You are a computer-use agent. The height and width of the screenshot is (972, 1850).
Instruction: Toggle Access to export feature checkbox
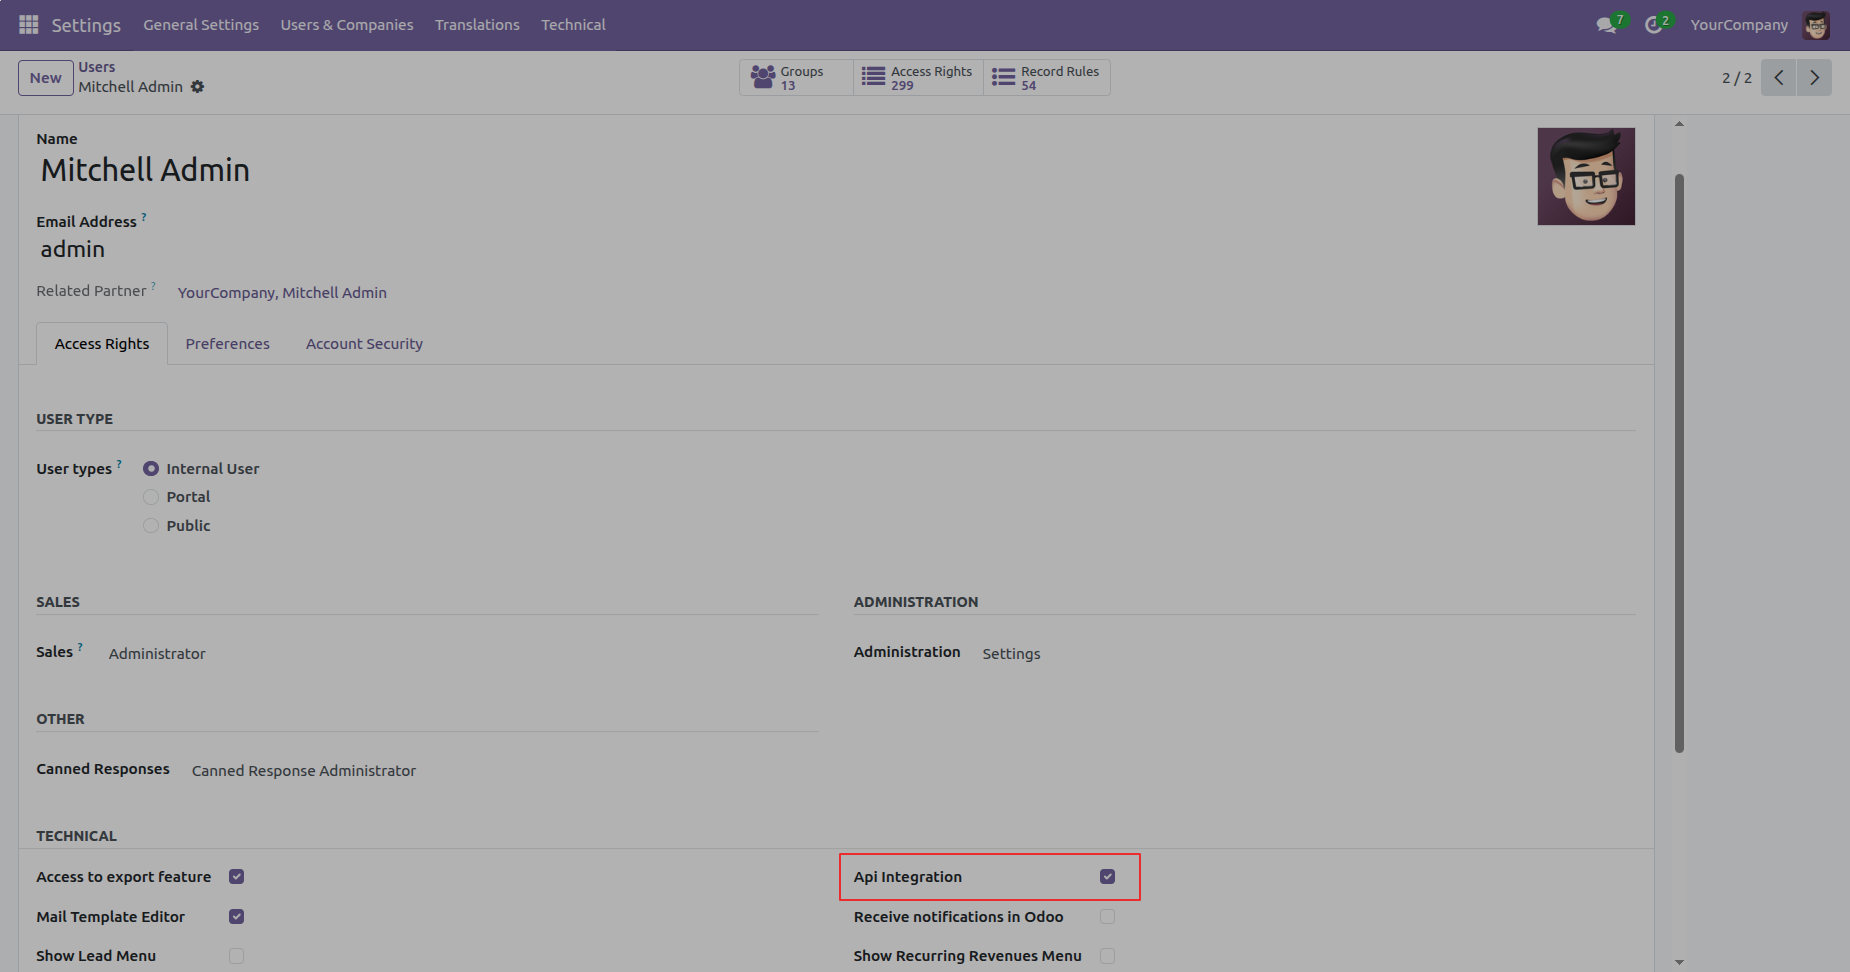point(237,877)
